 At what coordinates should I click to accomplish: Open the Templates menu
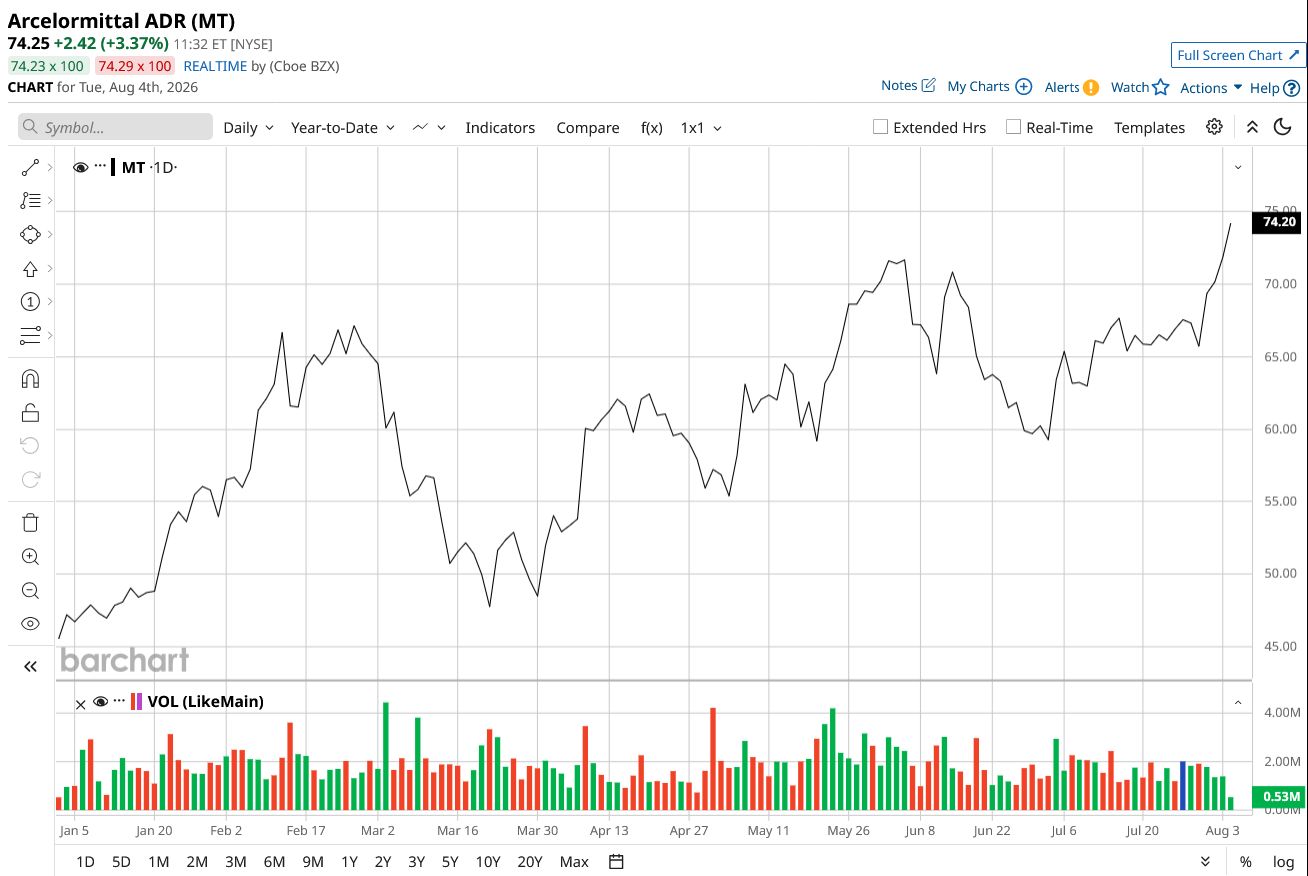point(1149,127)
